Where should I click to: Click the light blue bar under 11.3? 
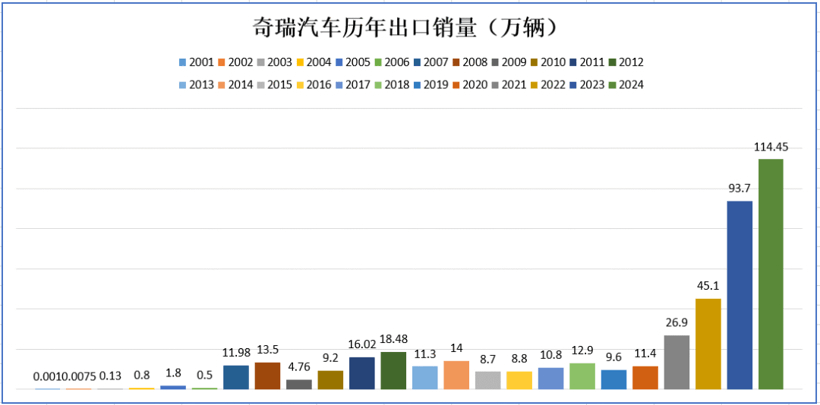pos(425,378)
